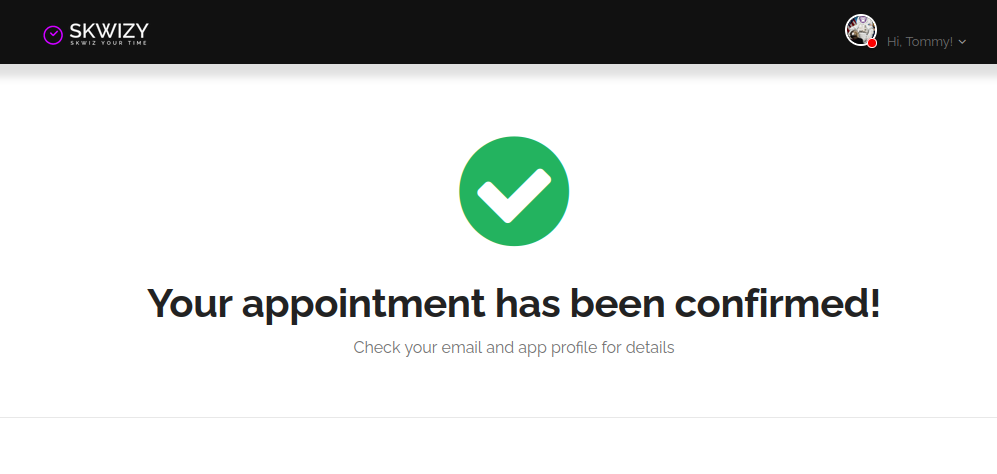Click the horizontal divider below the message
997x474 pixels.
click(498, 417)
